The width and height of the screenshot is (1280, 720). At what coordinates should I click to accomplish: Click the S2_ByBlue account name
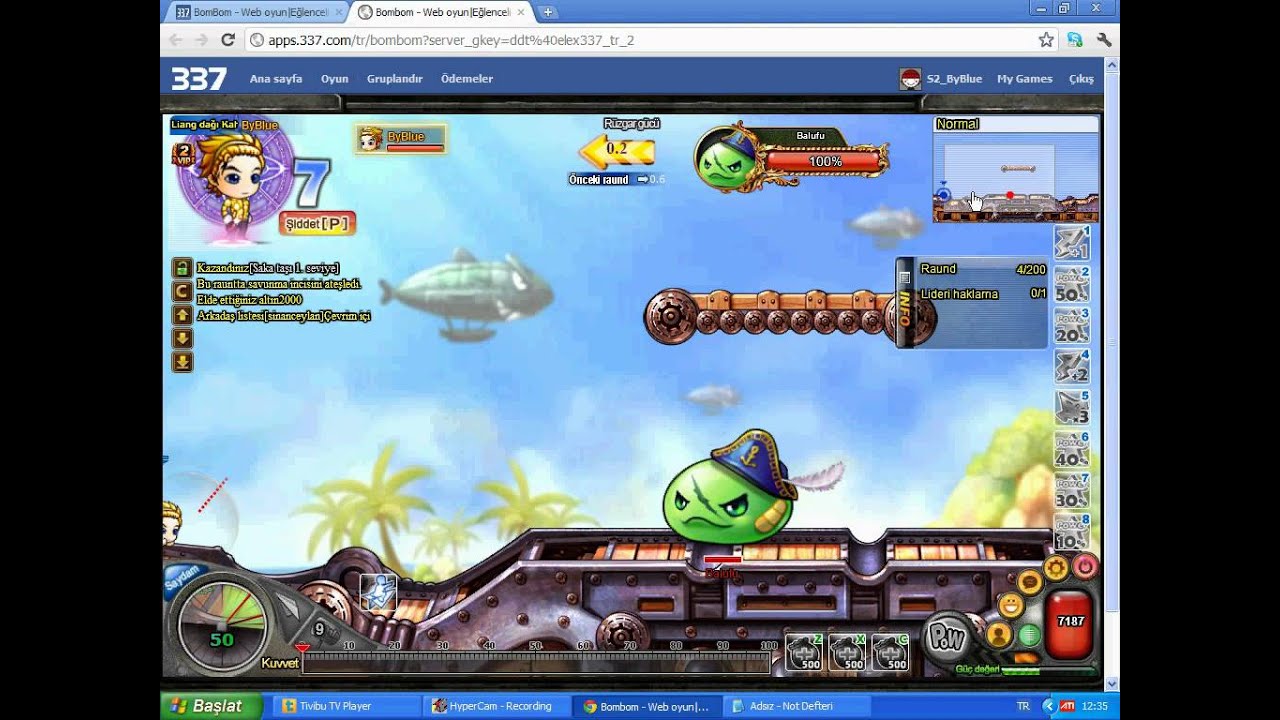tap(954, 79)
